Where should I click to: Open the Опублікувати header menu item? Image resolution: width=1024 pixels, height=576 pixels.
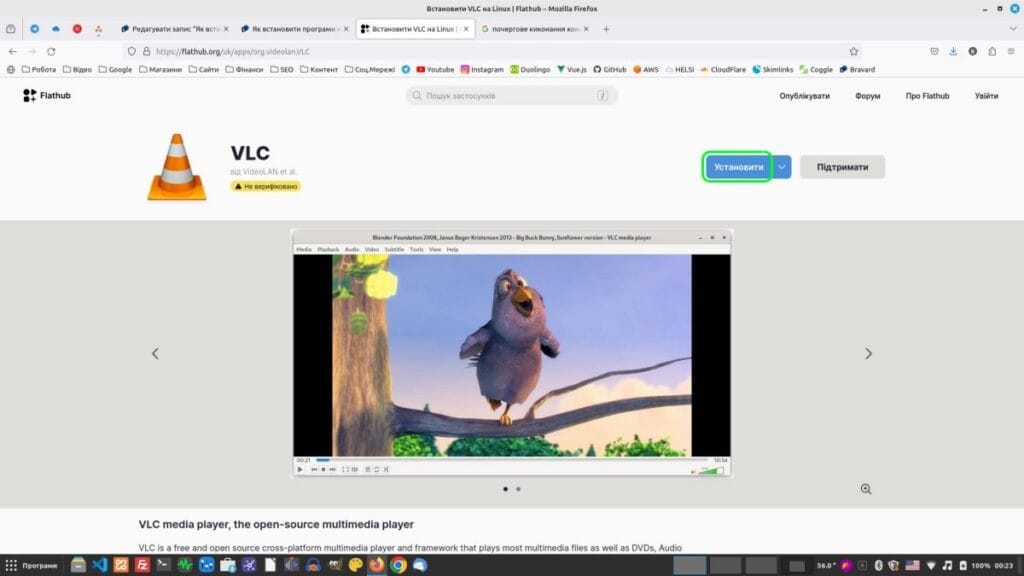[805, 96]
